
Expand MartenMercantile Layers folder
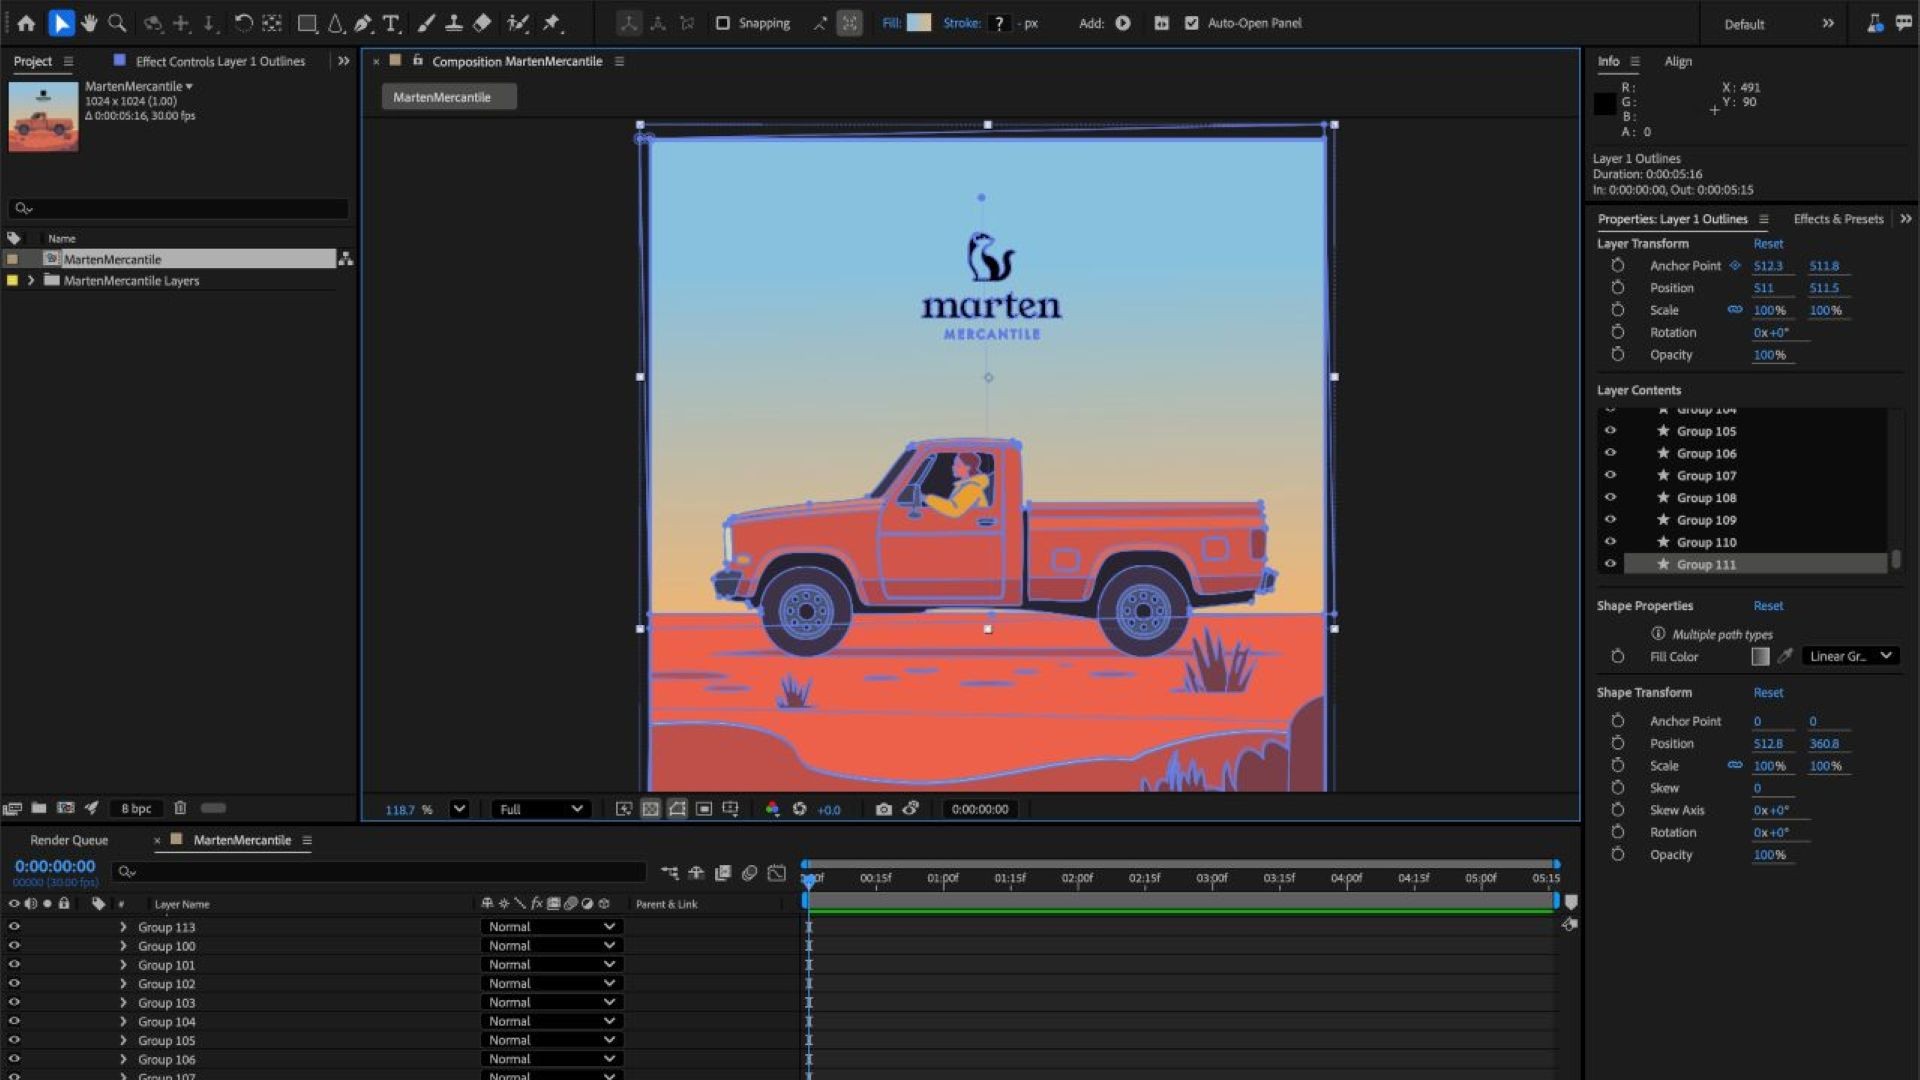pos(31,281)
